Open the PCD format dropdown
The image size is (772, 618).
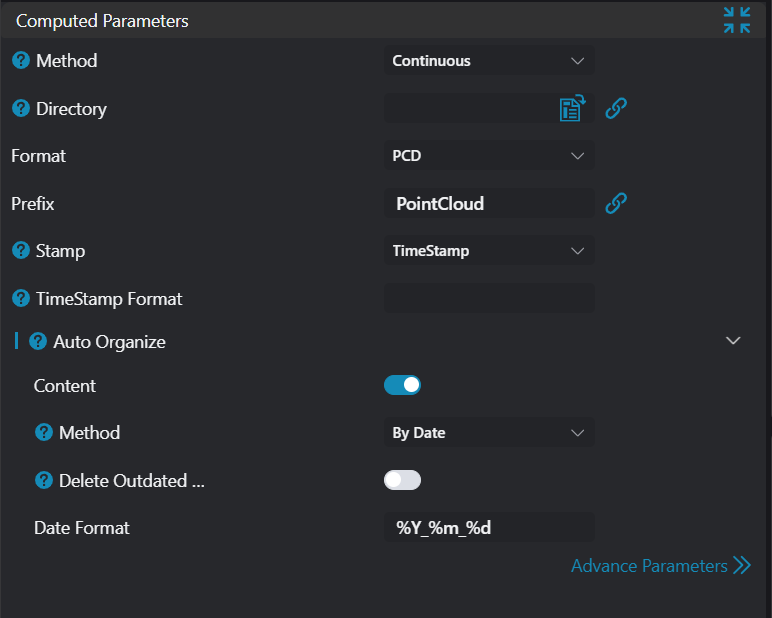coord(489,156)
